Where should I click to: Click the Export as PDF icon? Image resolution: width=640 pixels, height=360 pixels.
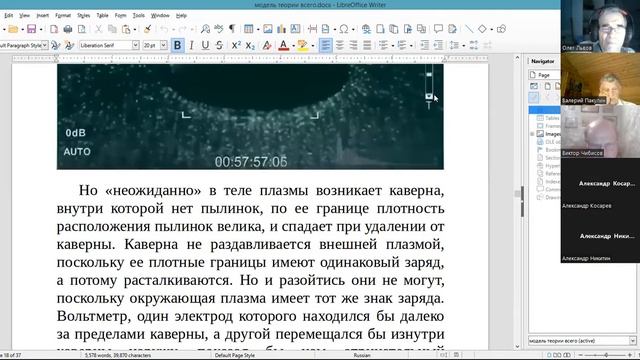(54, 29)
